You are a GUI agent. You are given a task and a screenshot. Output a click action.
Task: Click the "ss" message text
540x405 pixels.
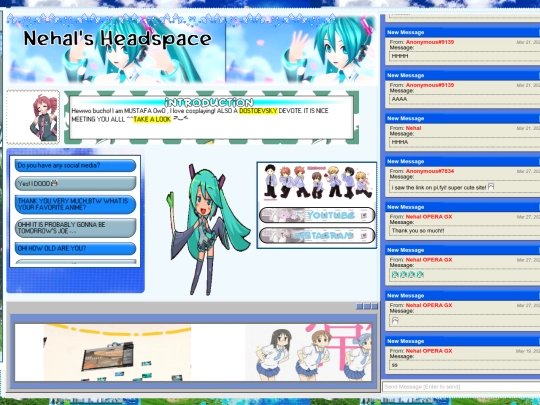(395, 365)
